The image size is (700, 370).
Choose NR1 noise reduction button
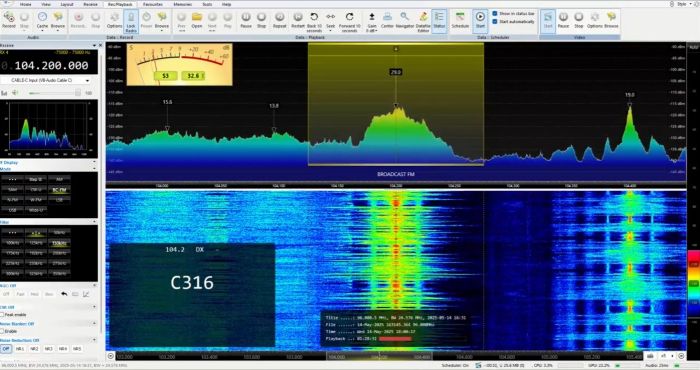(20, 349)
